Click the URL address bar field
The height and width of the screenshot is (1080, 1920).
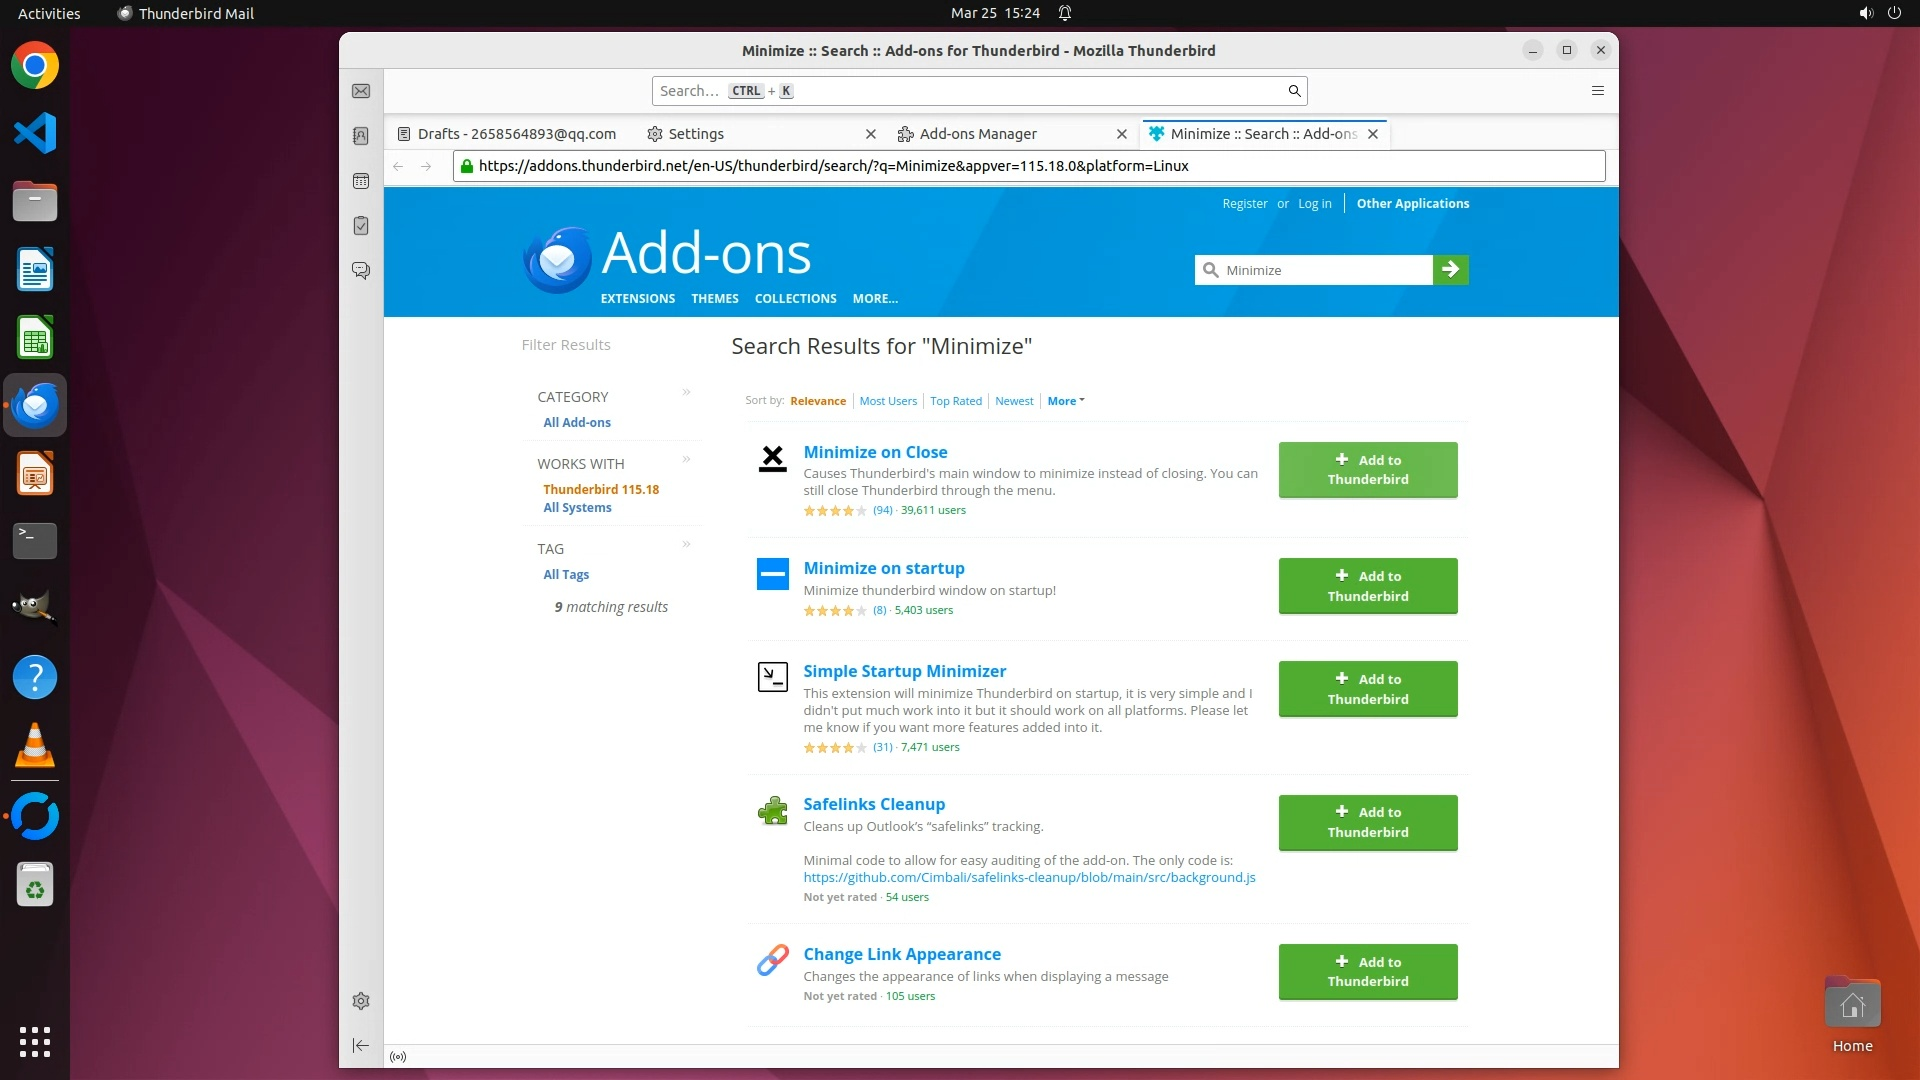coord(1030,166)
